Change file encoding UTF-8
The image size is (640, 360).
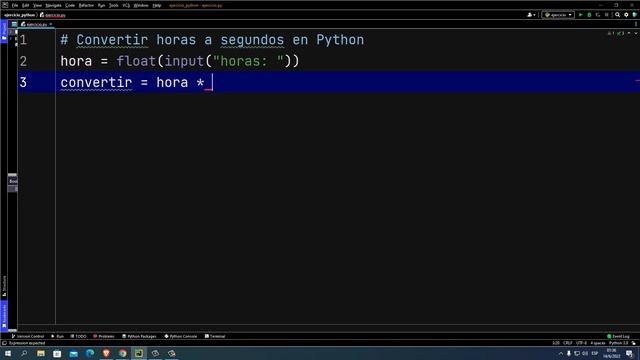[x=581, y=343]
